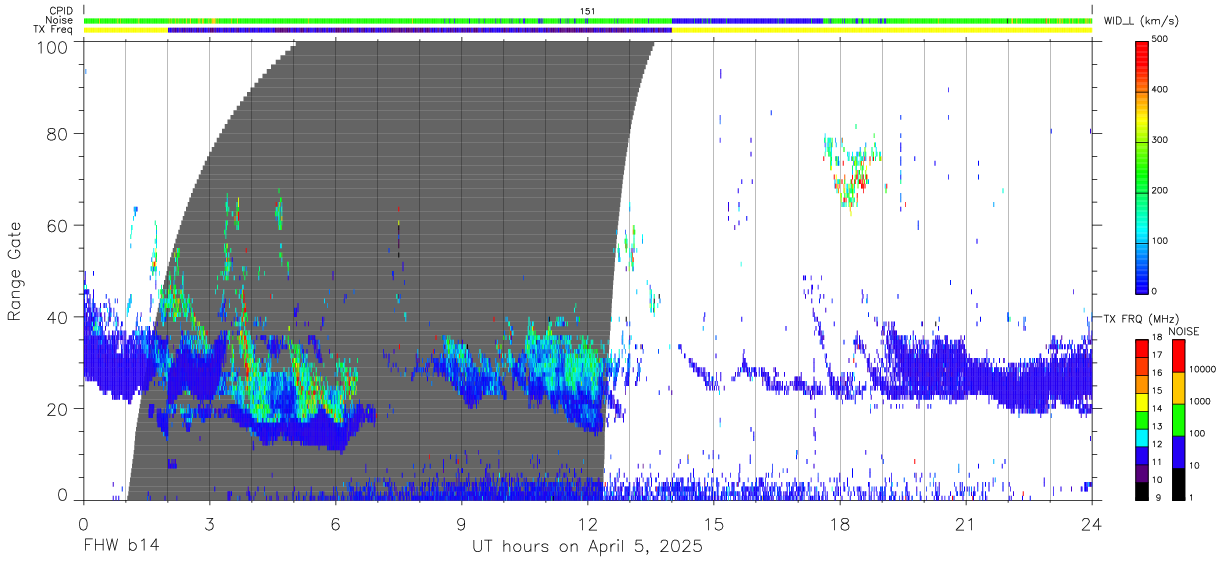Image resolution: width=1228 pixels, height=567 pixels.
Task: Click the y-axis tick label 40
Action: click(59, 317)
